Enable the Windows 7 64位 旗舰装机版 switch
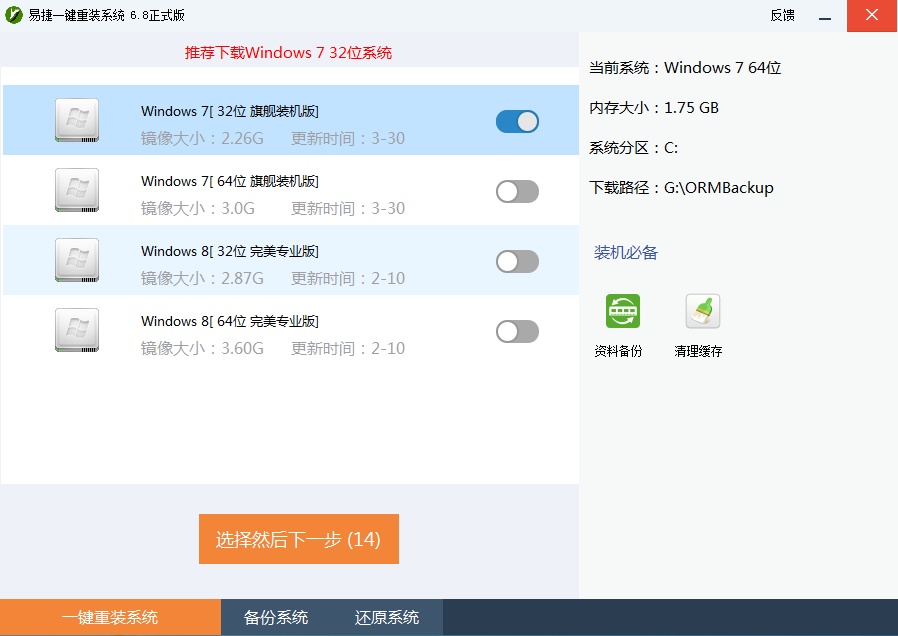The image size is (898, 636). click(x=517, y=191)
